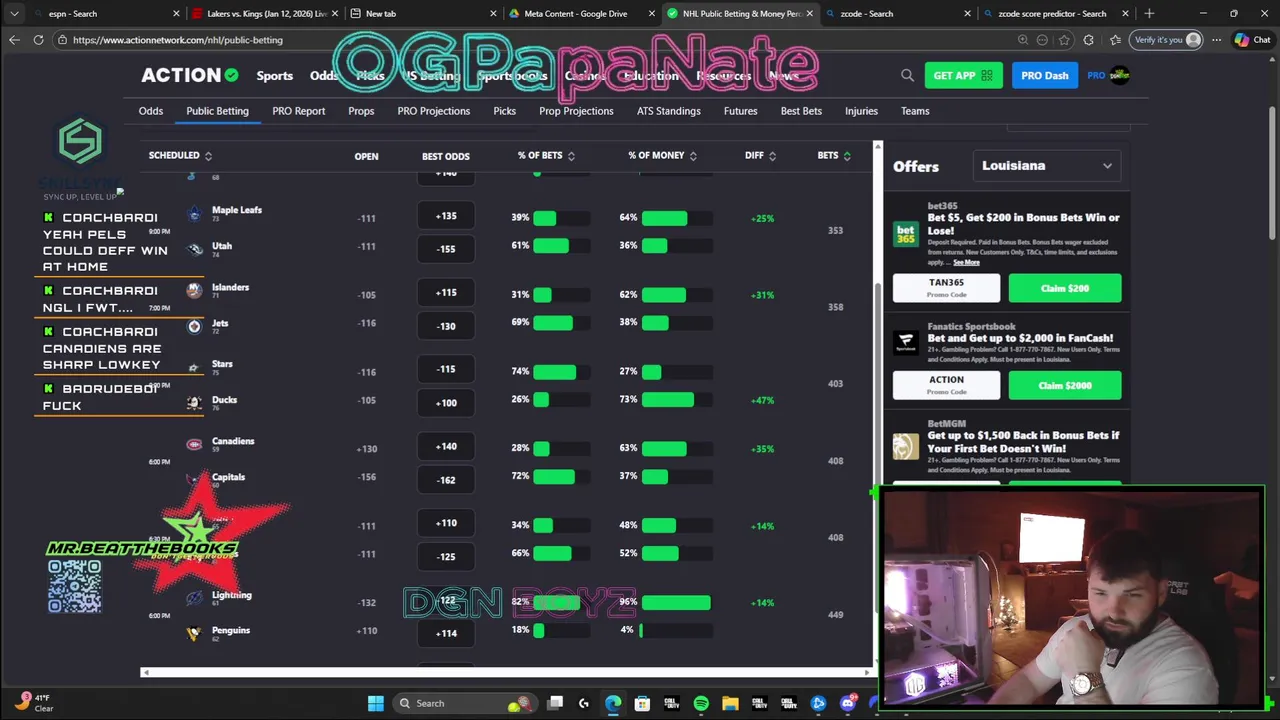Open the Louisiana state dropdown

1047,166
